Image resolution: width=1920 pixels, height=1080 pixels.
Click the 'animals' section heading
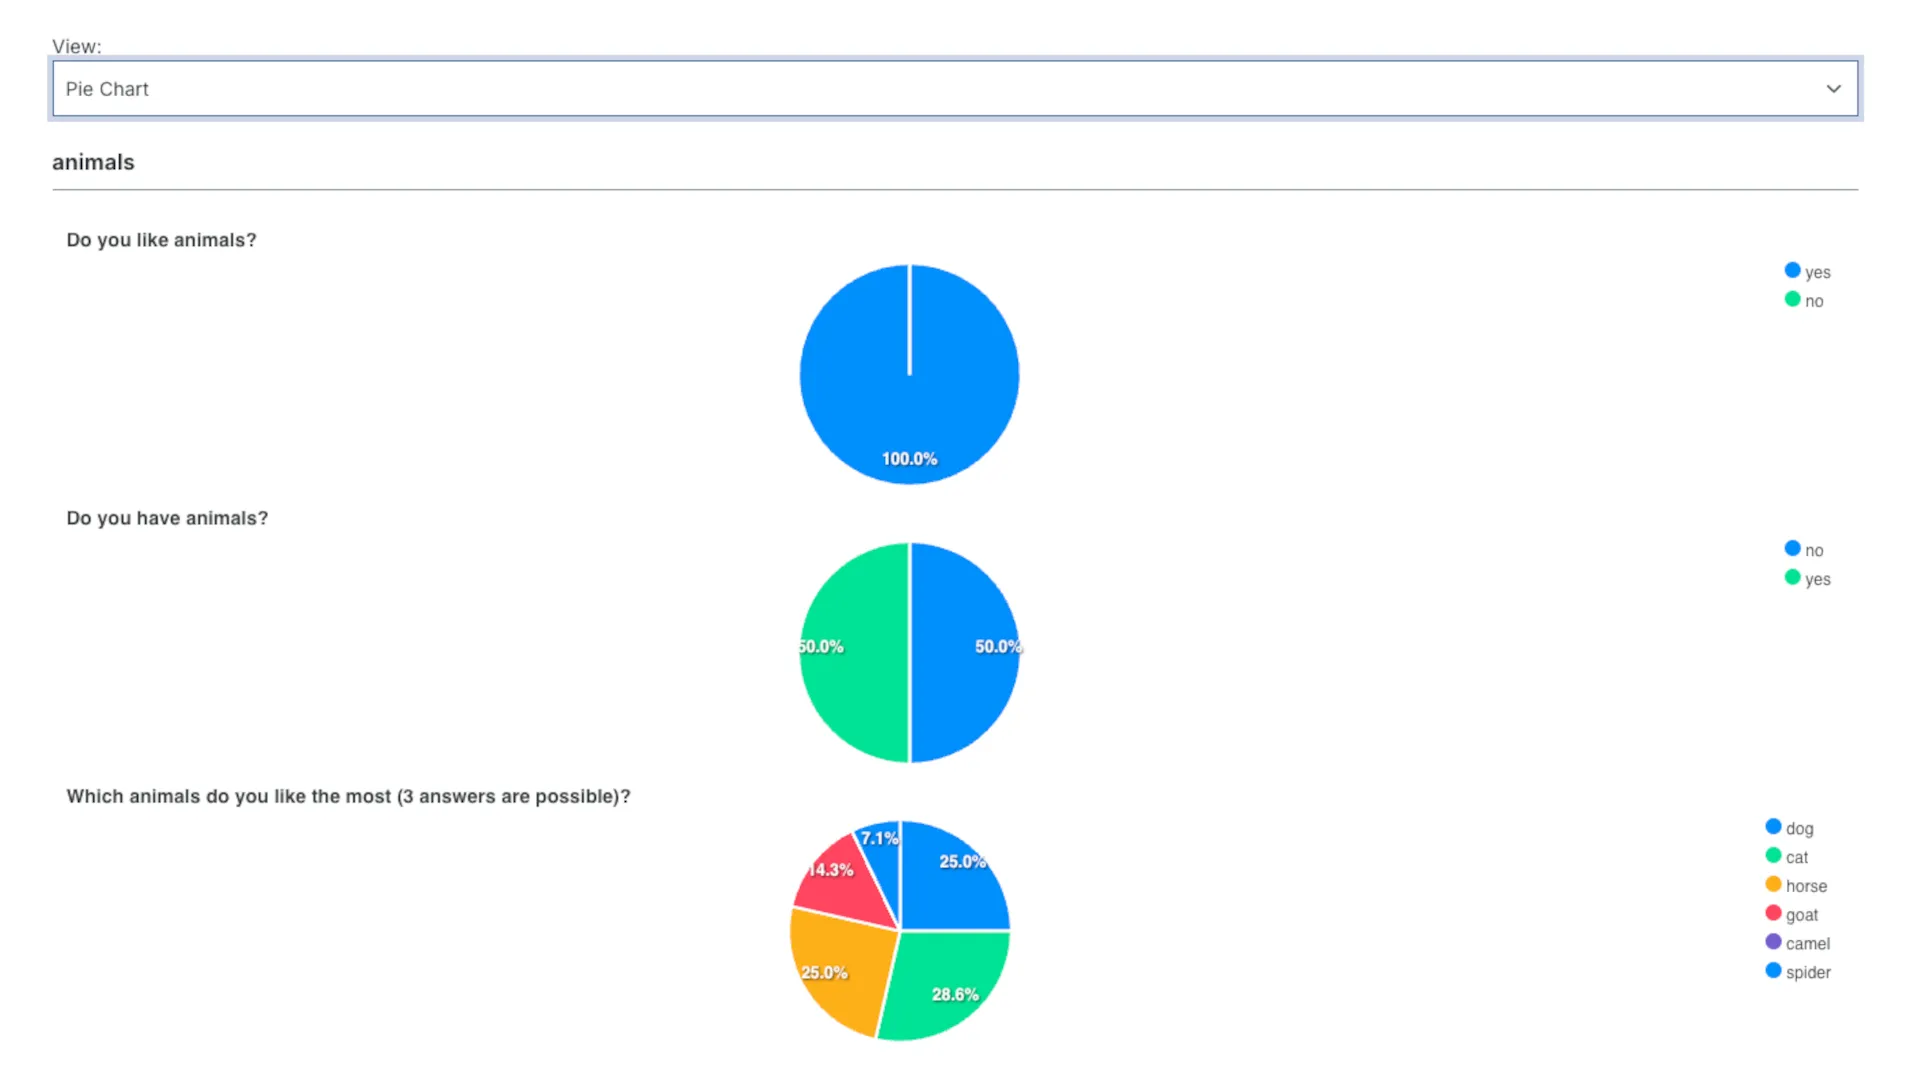coord(93,162)
